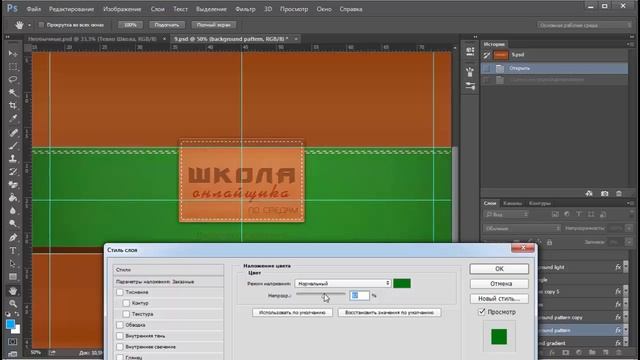
Task: Expand effects of background pattern copy layer
Action: click(x=626, y=317)
